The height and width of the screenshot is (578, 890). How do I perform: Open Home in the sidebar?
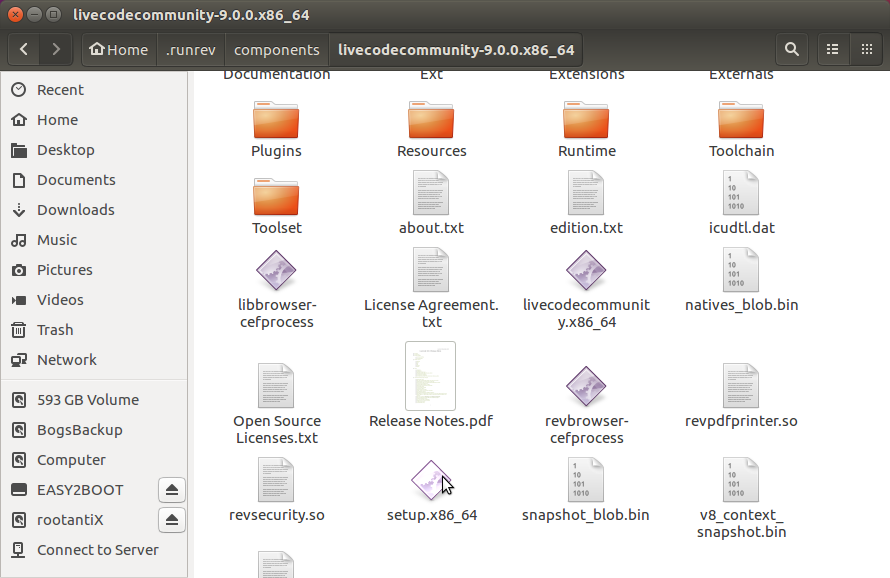tap(94, 120)
